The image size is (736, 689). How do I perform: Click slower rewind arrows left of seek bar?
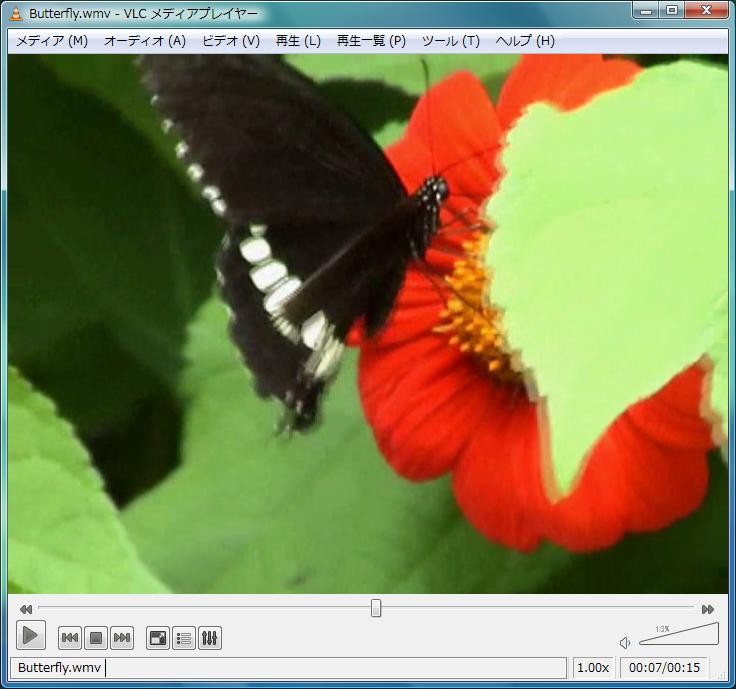click(x=26, y=609)
